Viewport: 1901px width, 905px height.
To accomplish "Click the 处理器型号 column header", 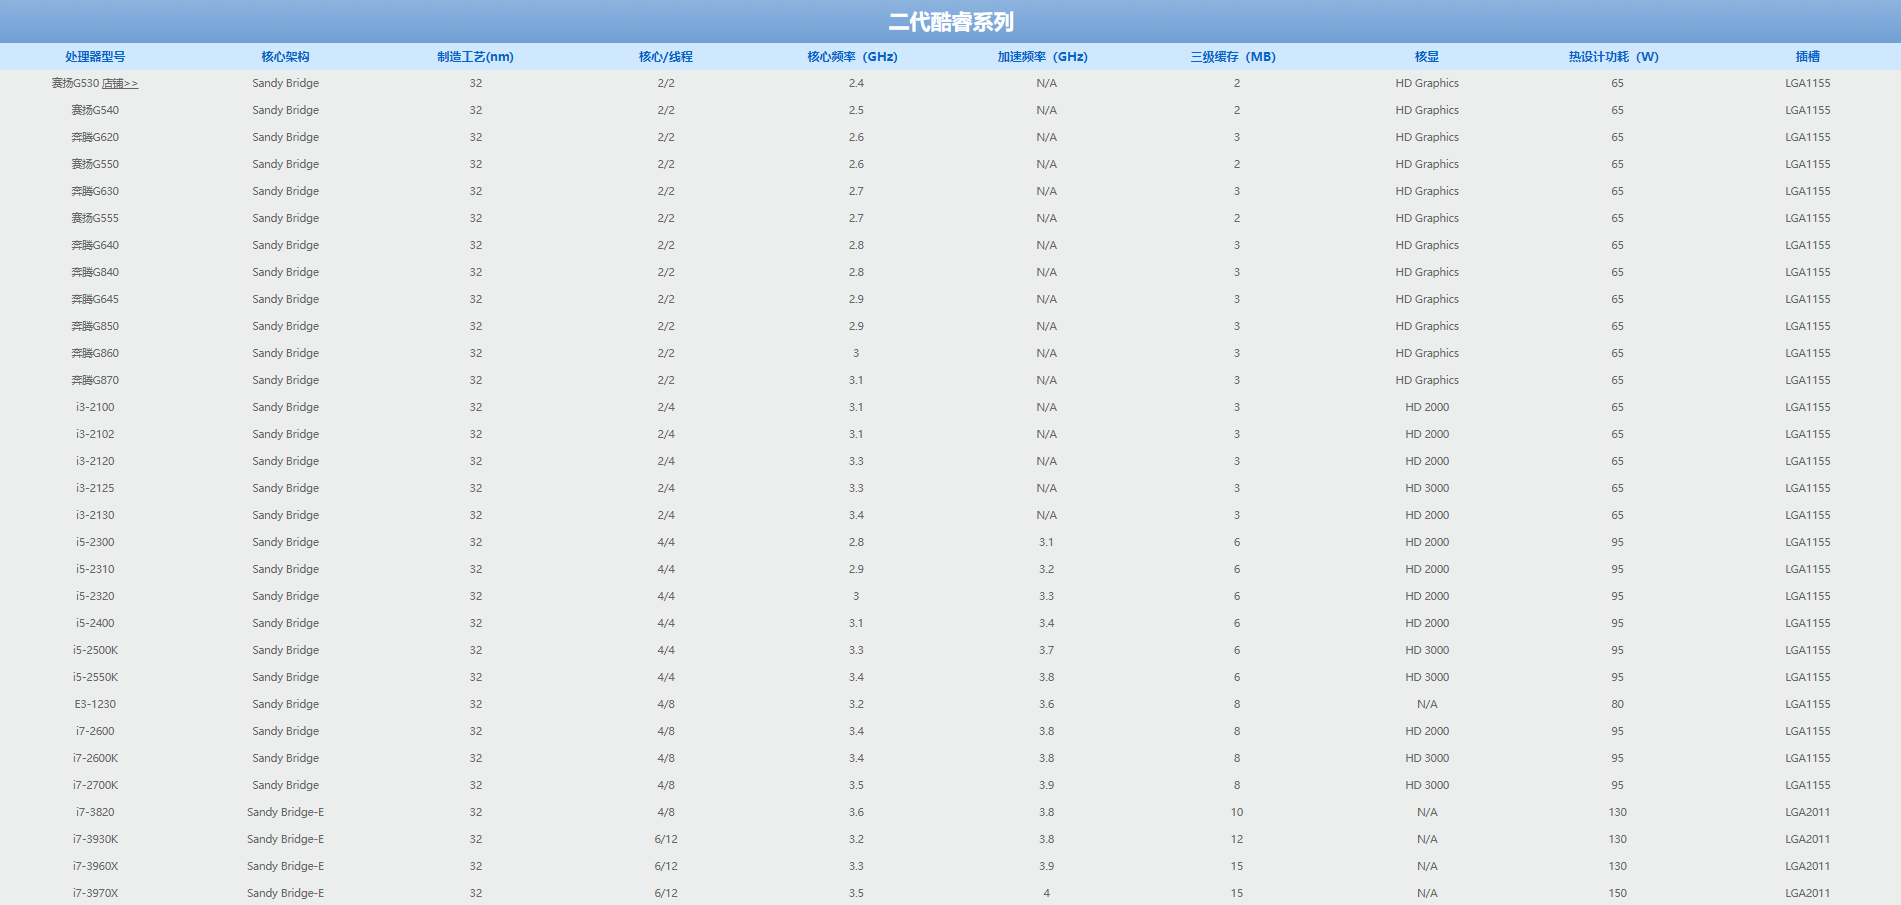I will 95,57.
